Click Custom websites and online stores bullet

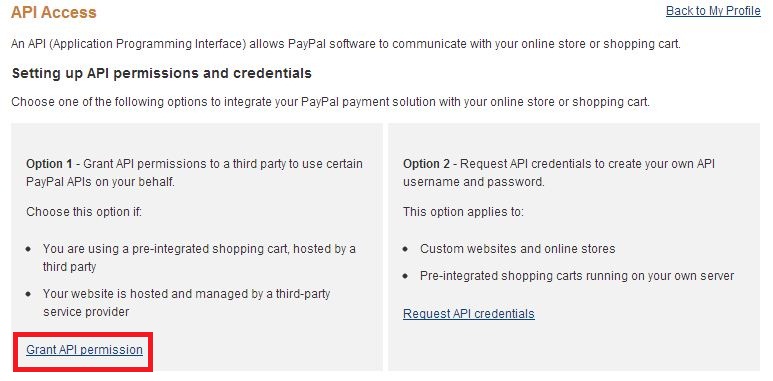[x=518, y=248]
